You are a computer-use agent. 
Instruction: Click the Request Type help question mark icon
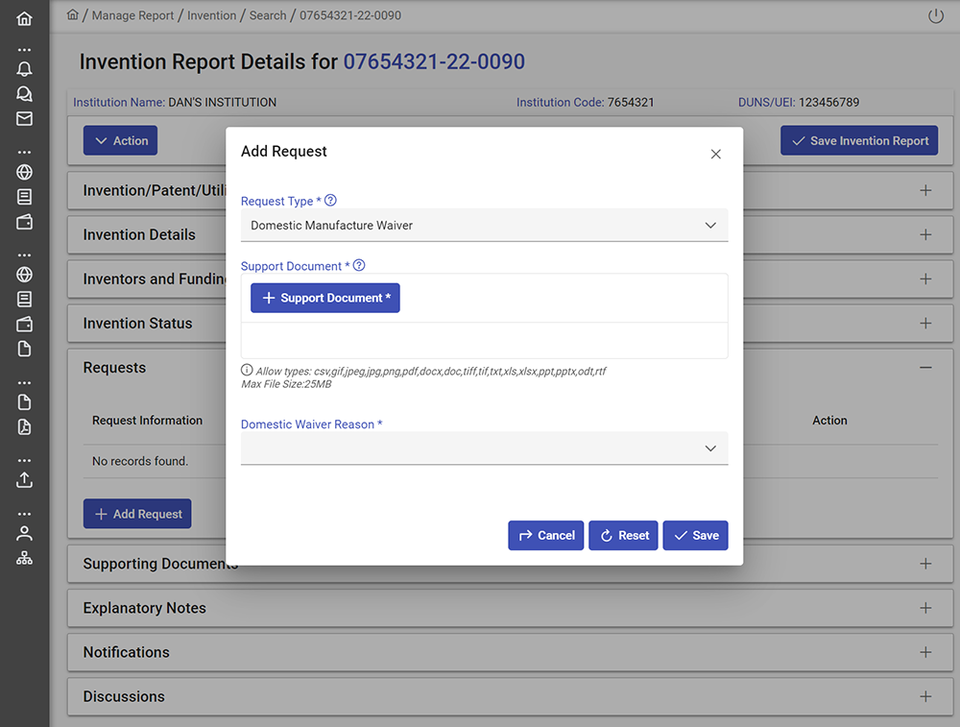330,200
